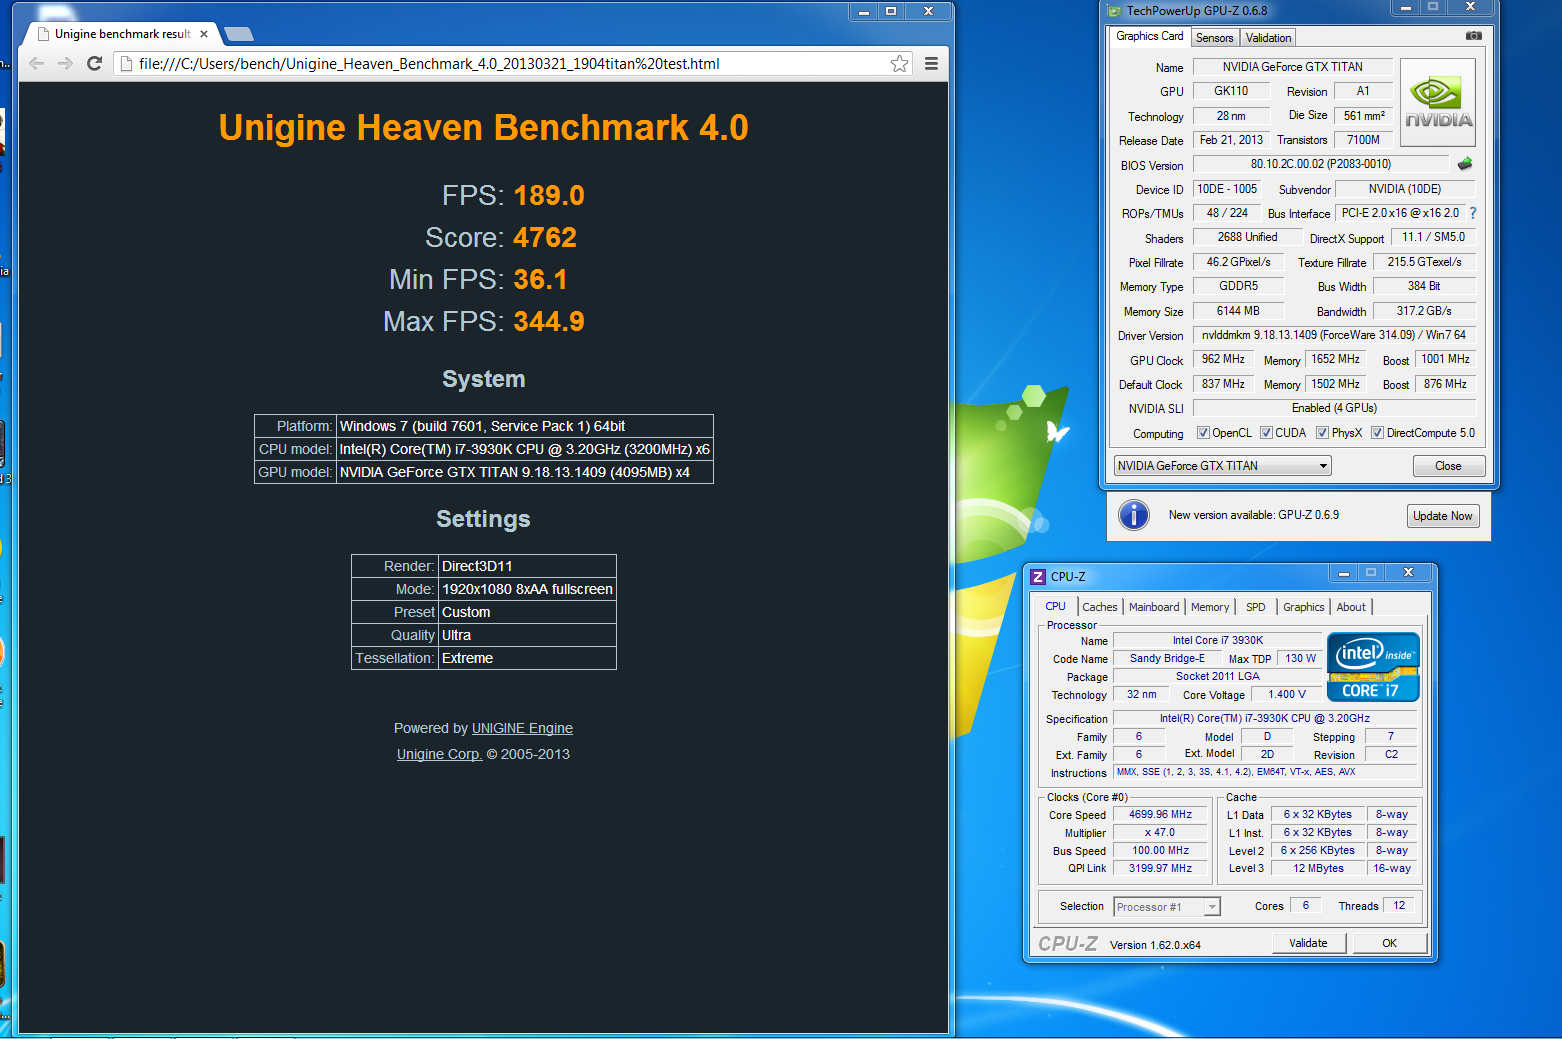This screenshot has width=1562, height=1039.
Task: Toggle the PhysX checkbox
Action: click(x=1322, y=433)
